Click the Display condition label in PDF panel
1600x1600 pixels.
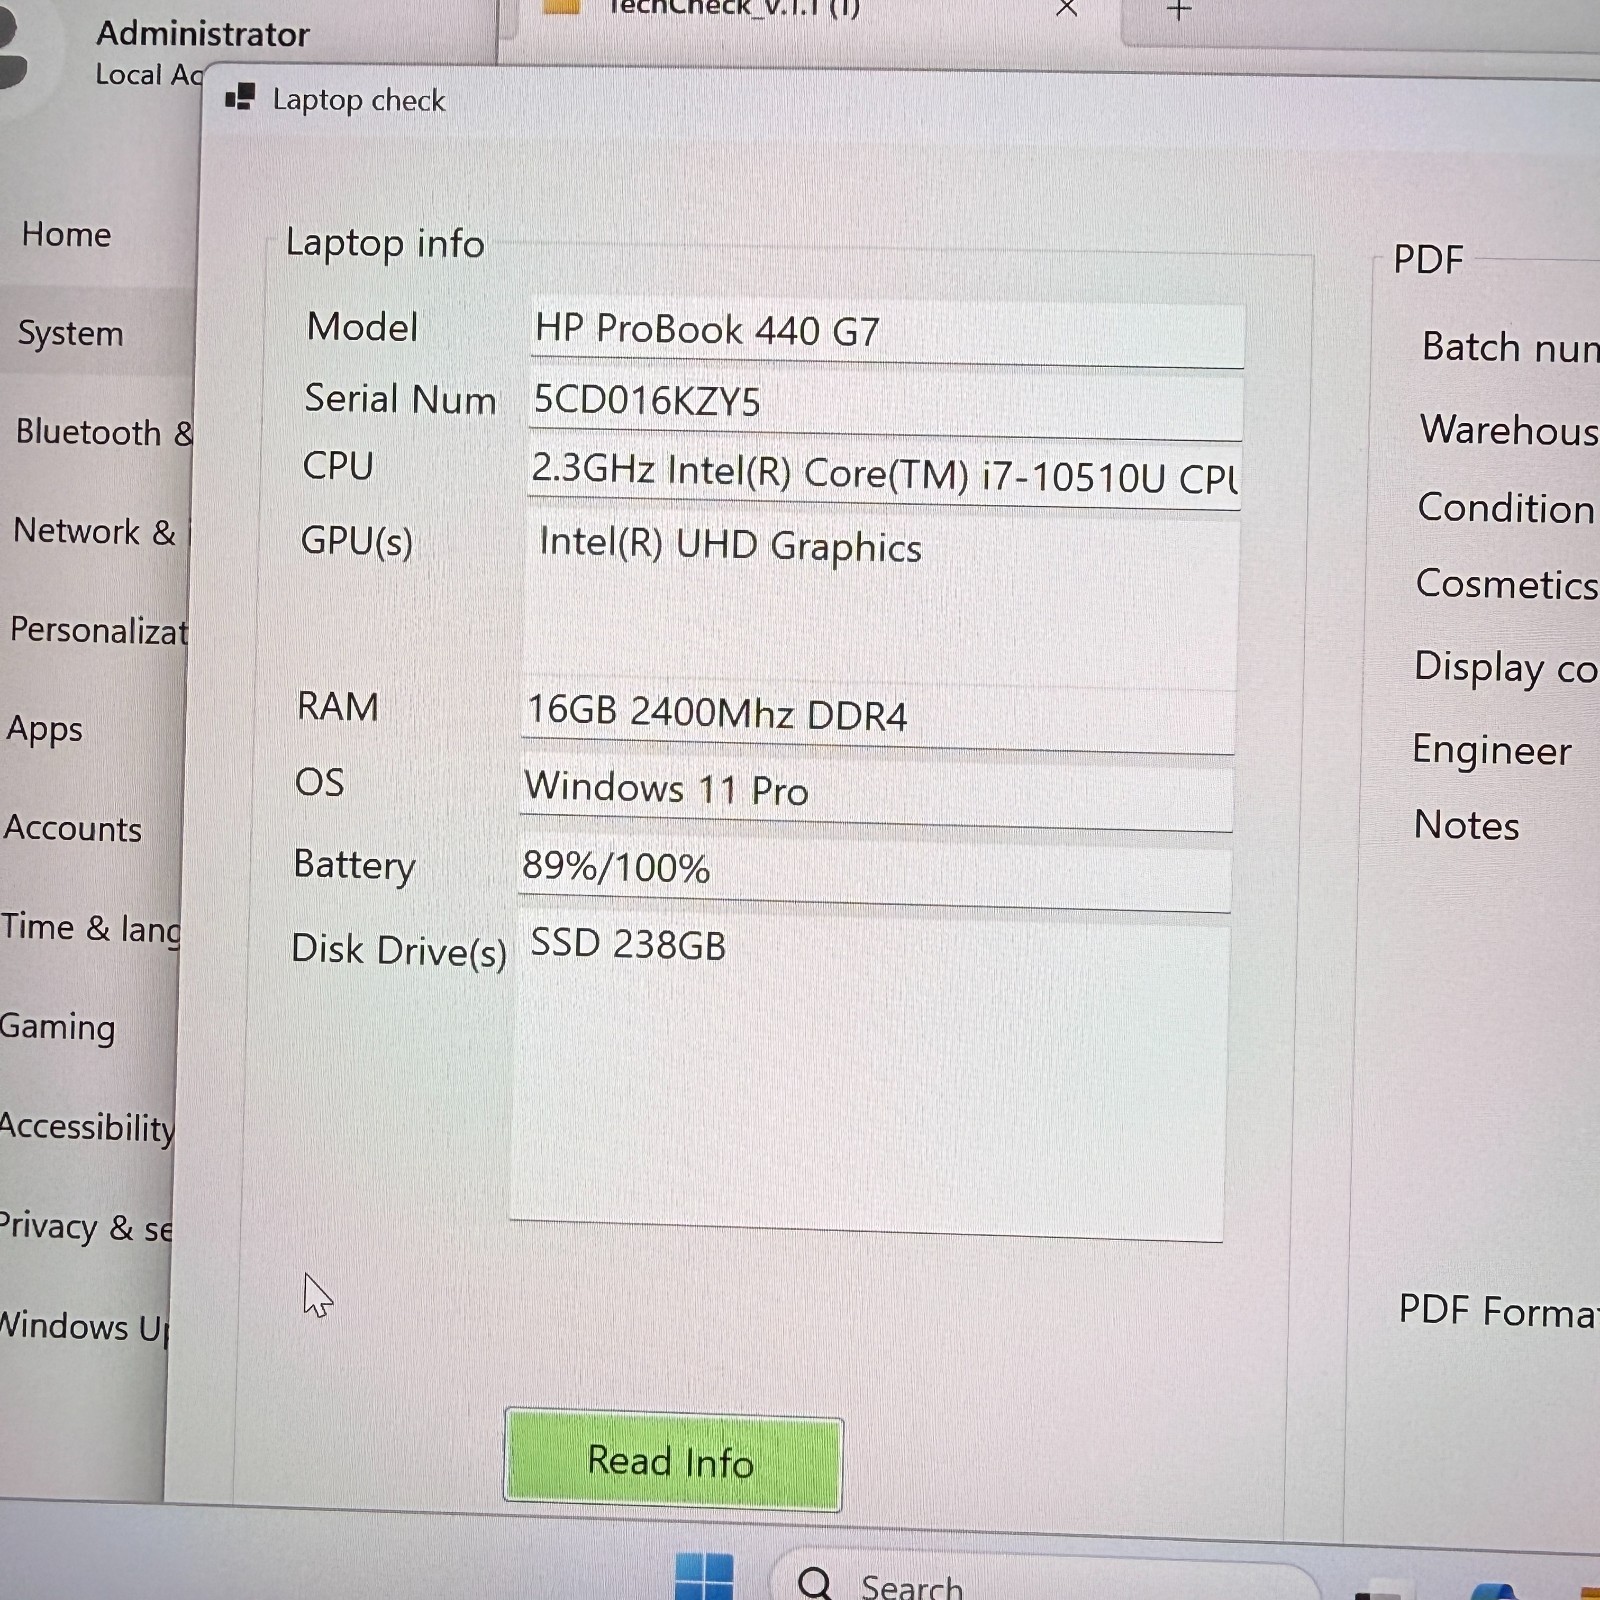point(1506,668)
